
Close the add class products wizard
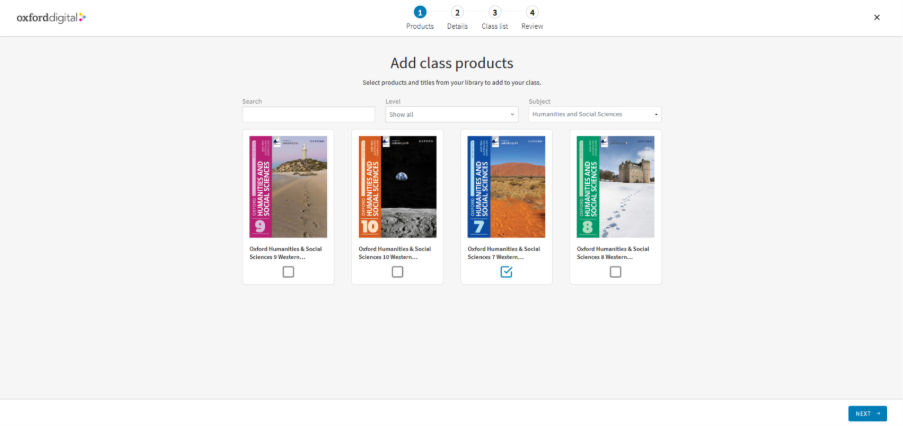coord(877,17)
